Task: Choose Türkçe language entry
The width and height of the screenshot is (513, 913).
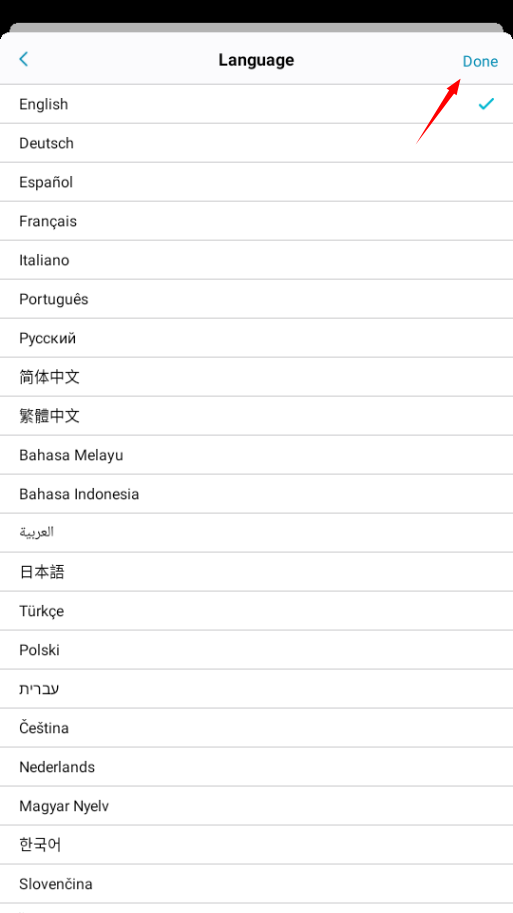Action: tap(256, 611)
